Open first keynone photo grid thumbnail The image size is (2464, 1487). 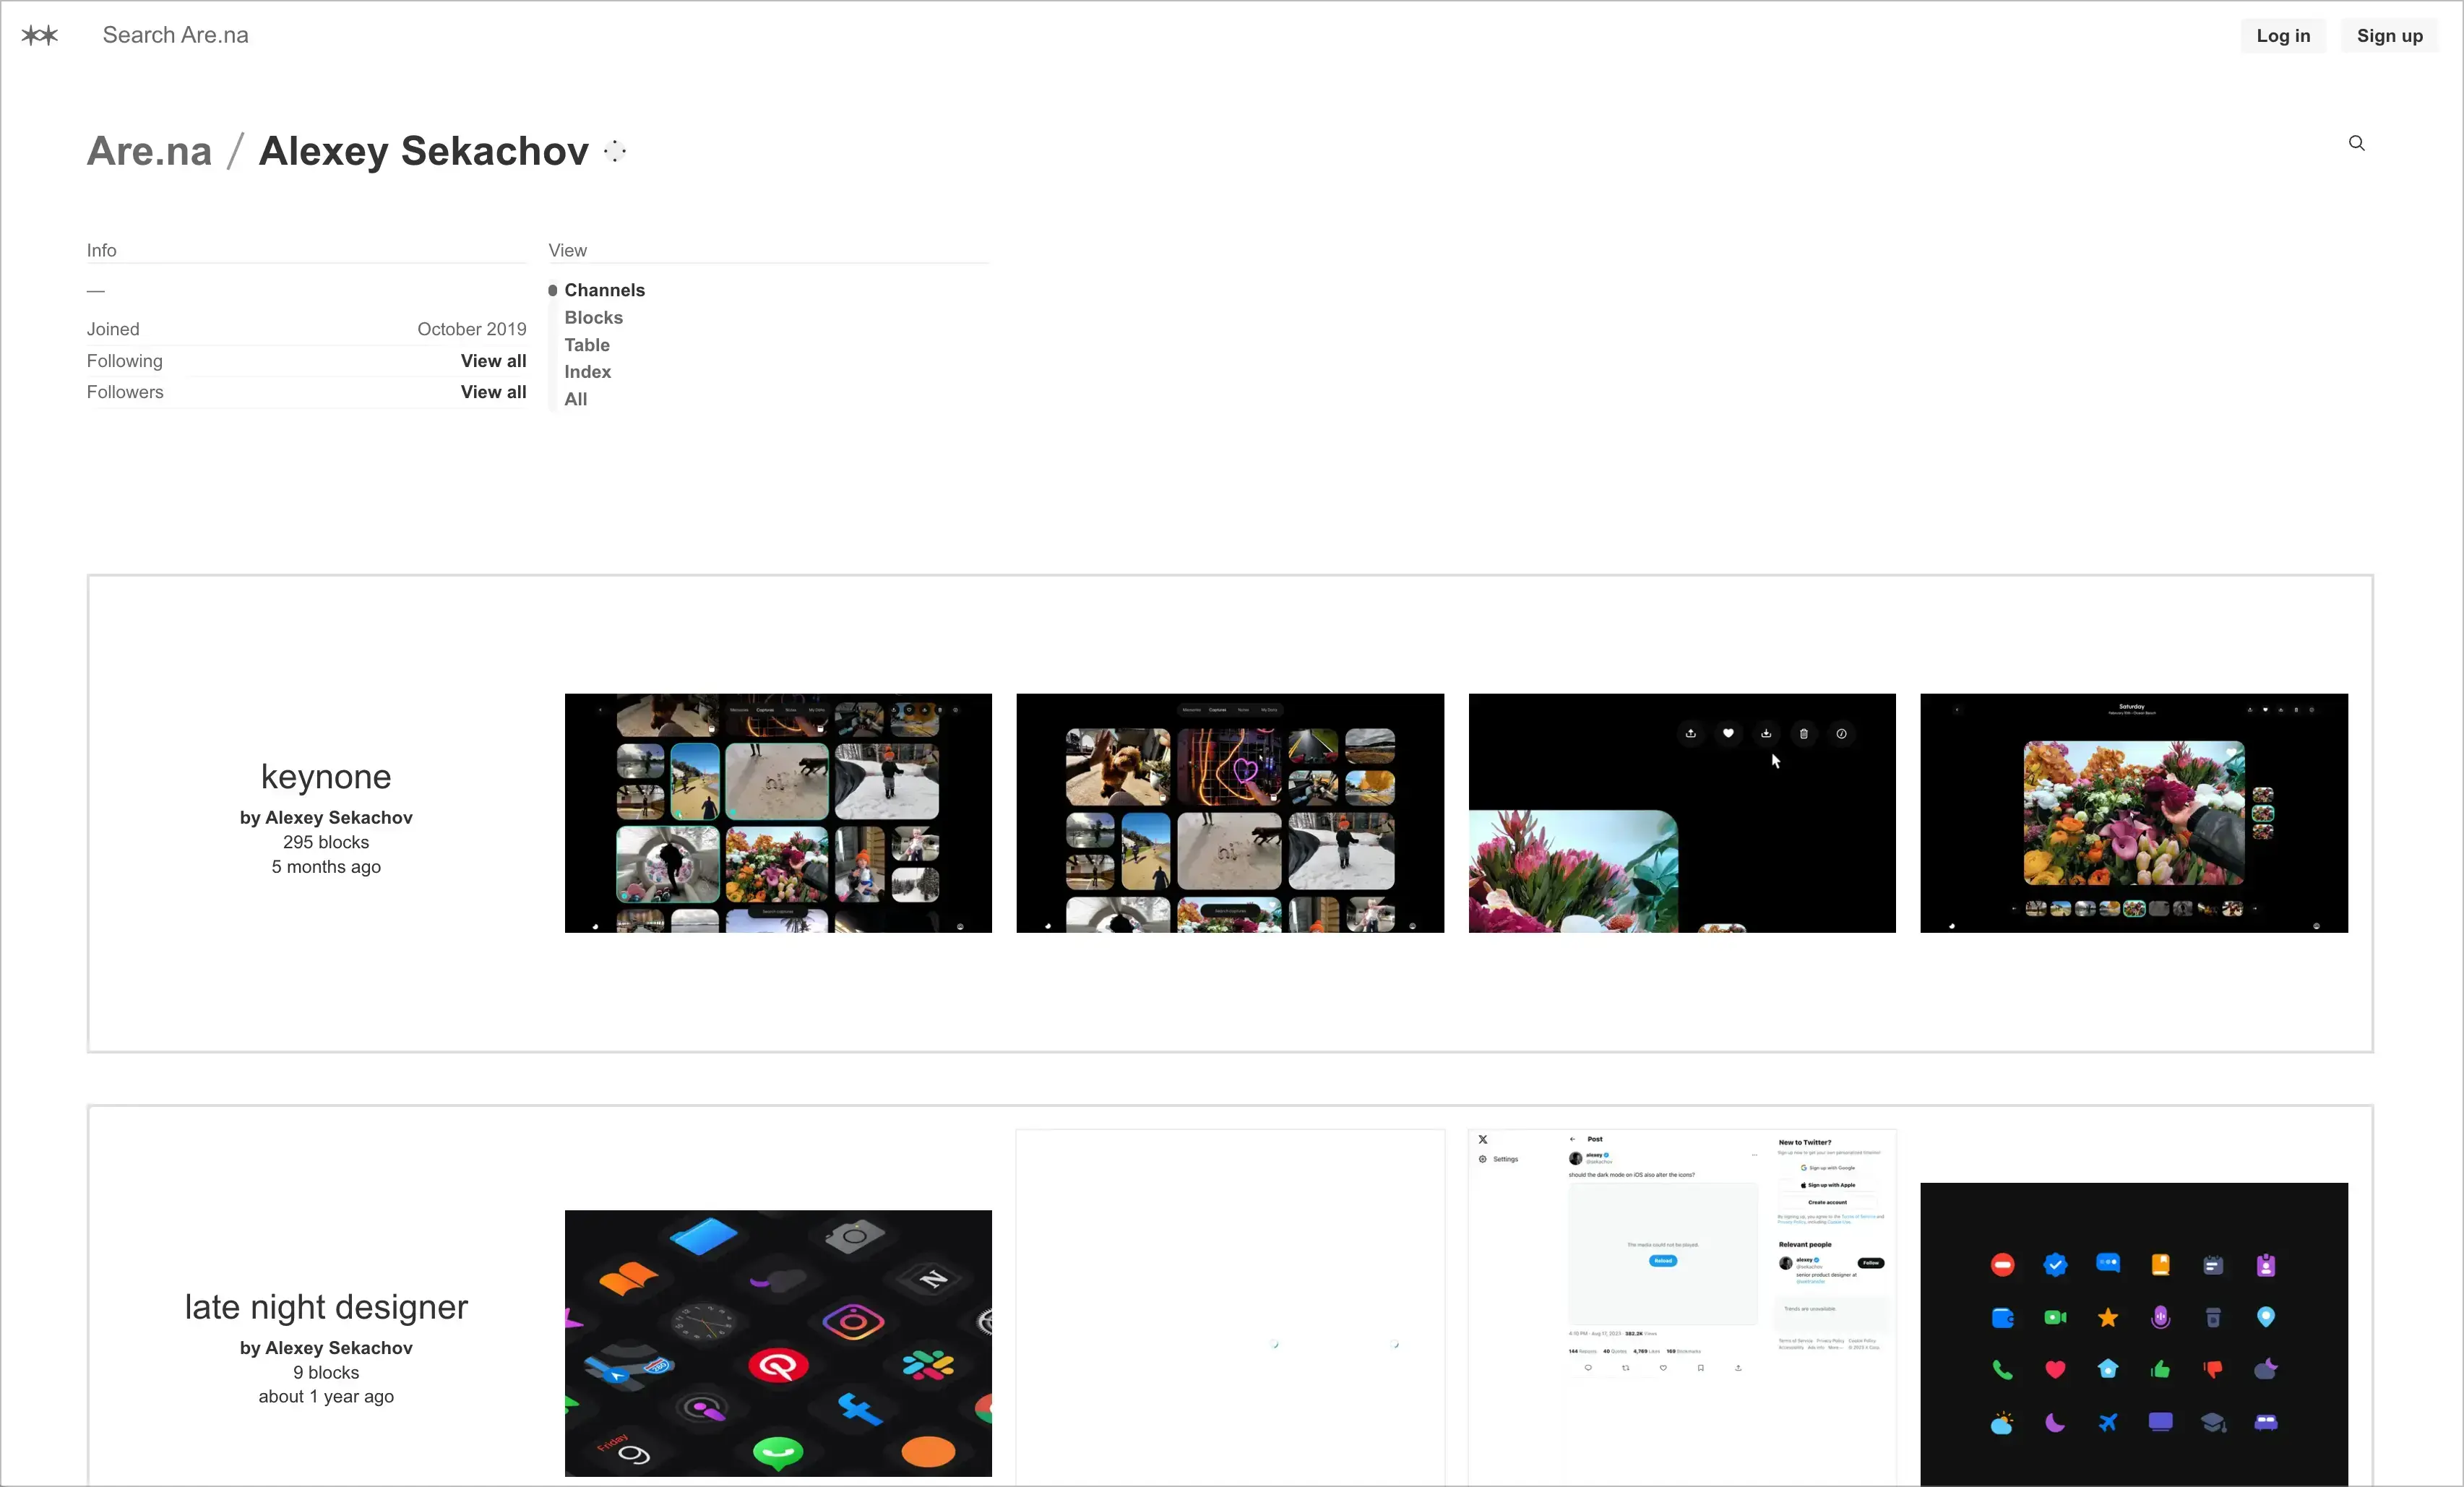[778, 813]
